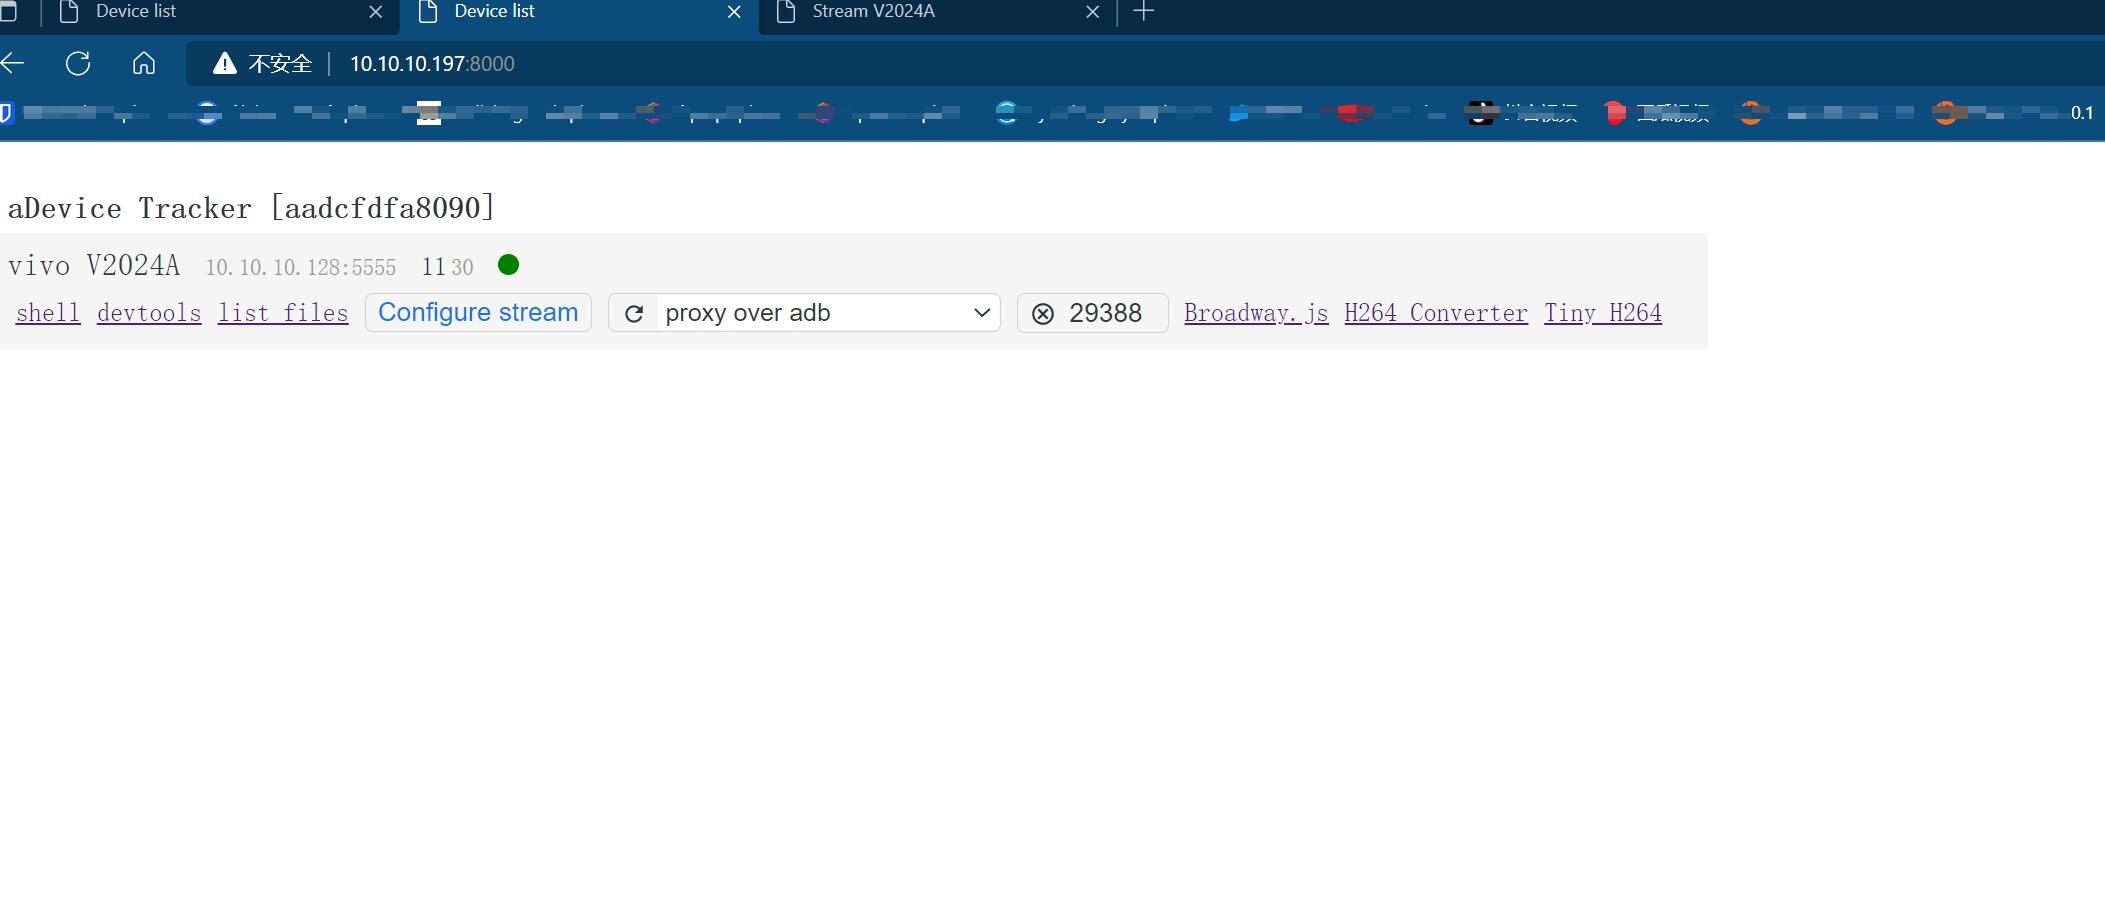Click the browser back arrow
Viewport: 2105px width, 922px height.
coord(13,64)
